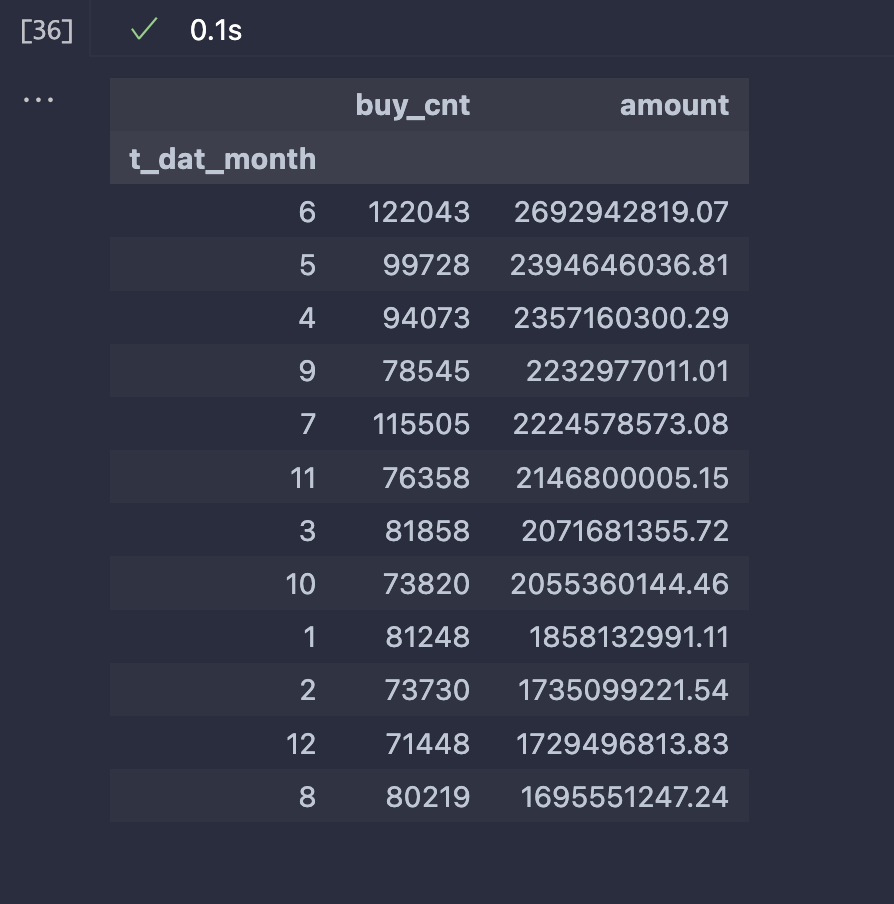This screenshot has height=904, width=894.
Task: Click amount value 1695551247.24
Action: tap(625, 797)
